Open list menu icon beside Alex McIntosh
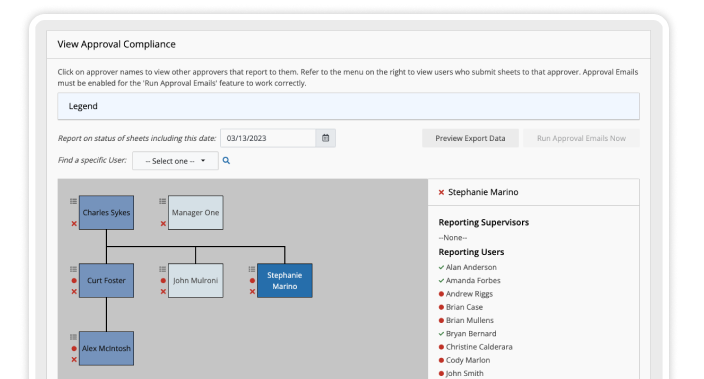 coord(73,337)
